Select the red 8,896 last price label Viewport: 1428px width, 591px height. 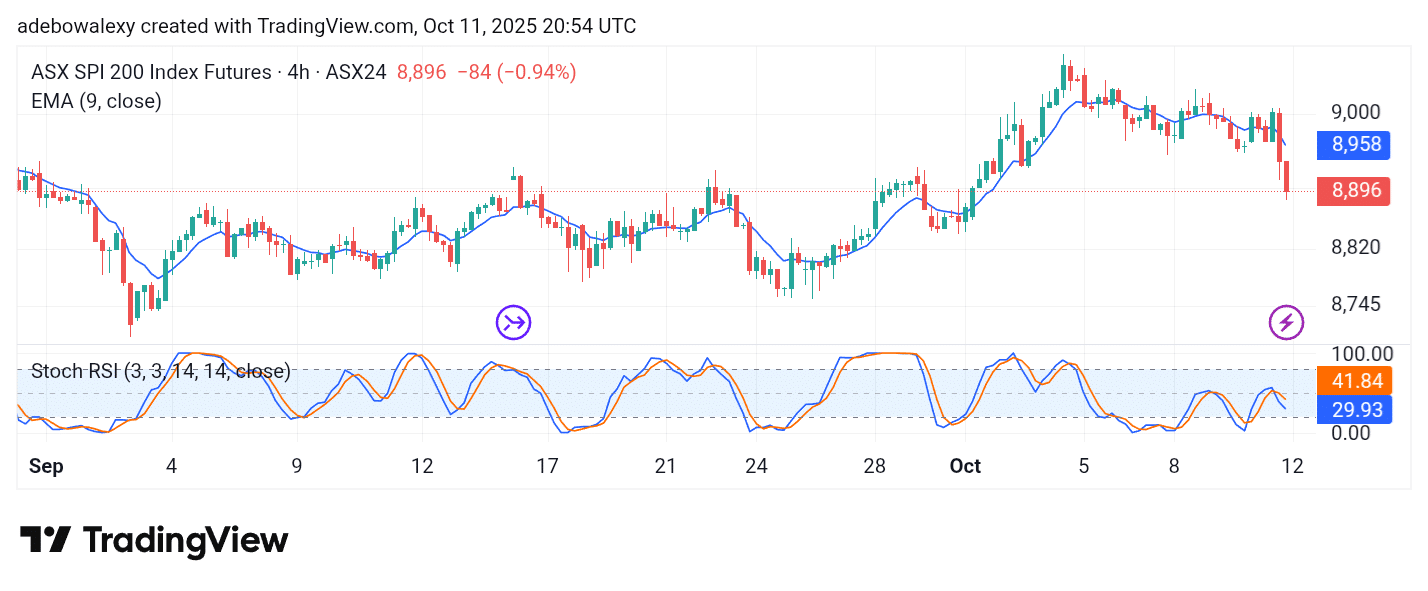pos(1352,191)
